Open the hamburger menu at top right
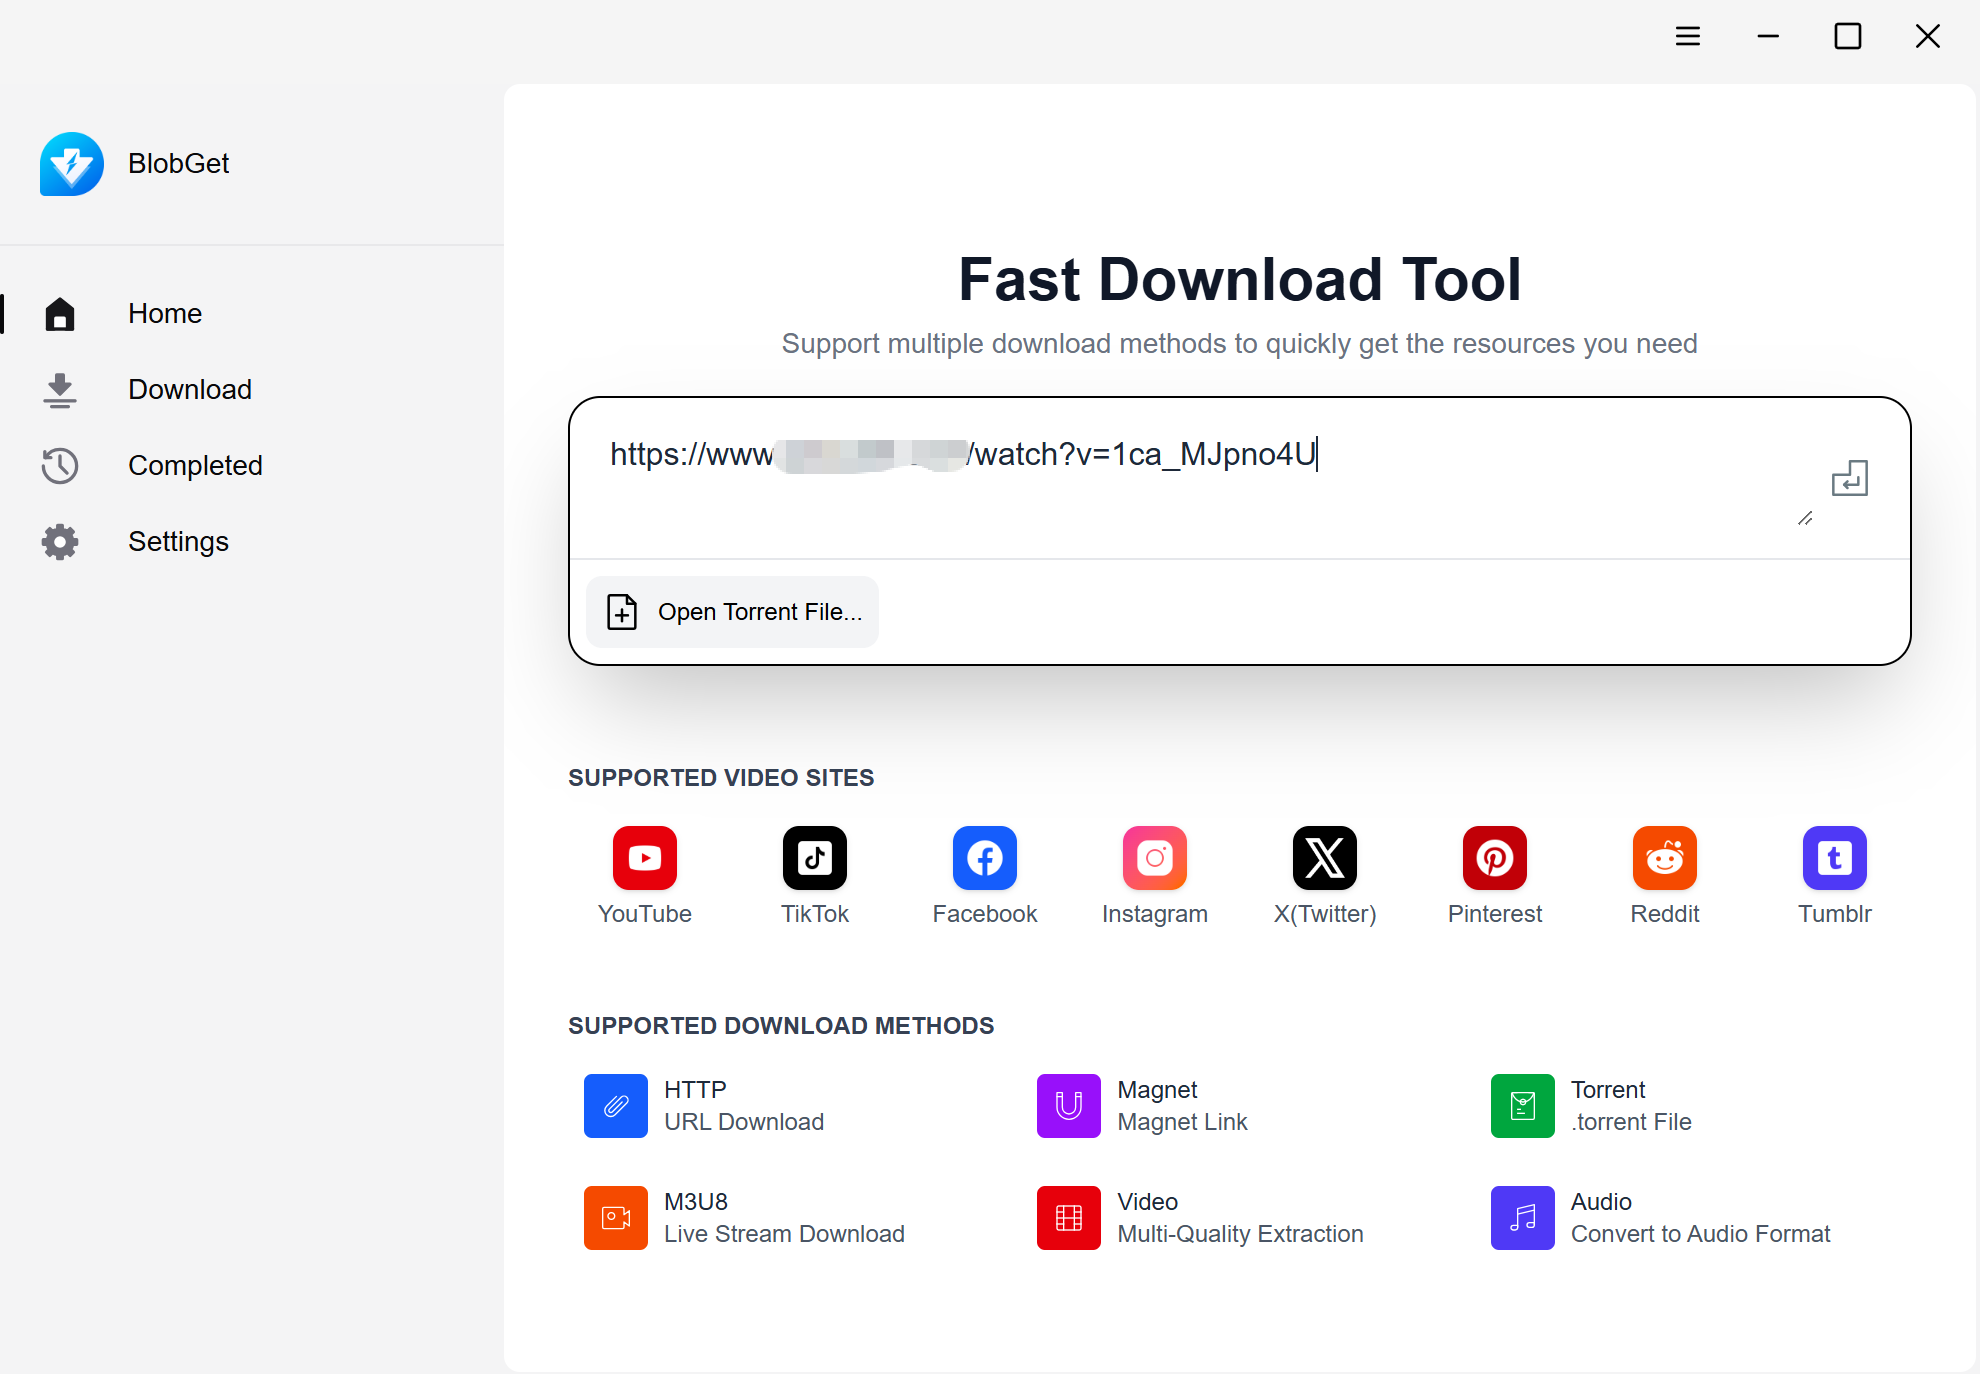 [1688, 36]
